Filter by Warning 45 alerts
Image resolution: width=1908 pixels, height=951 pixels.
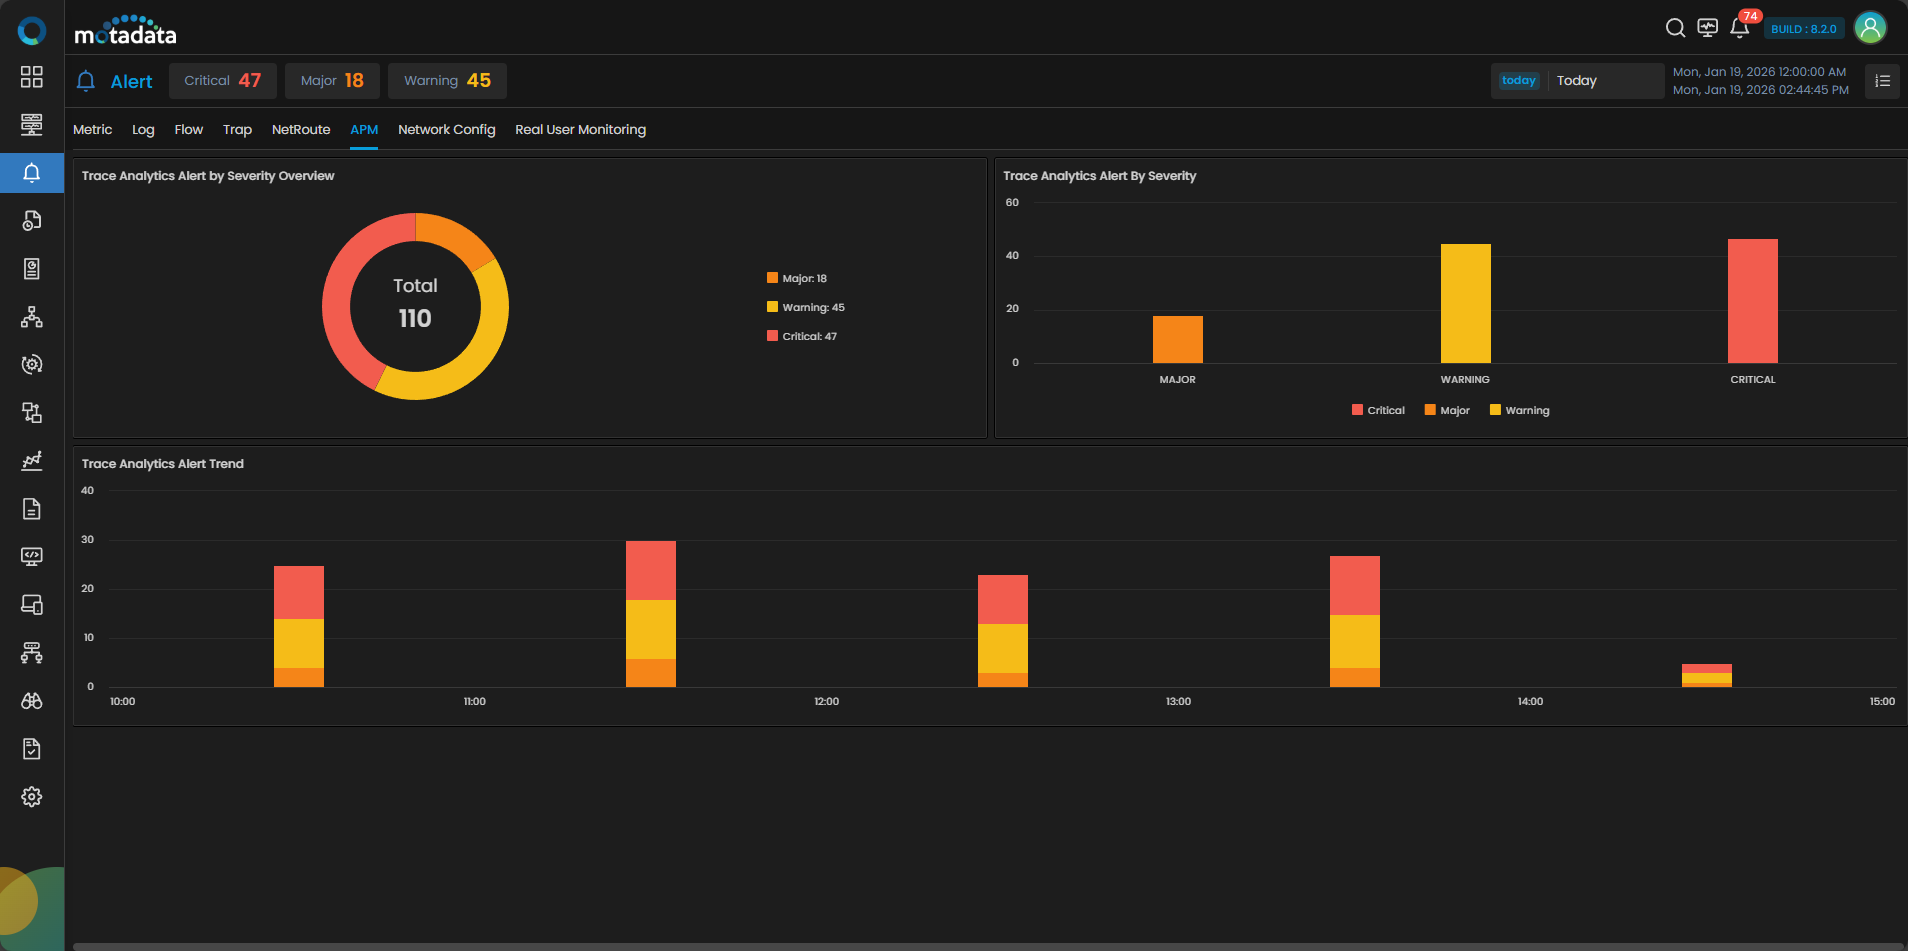tap(447, 81)
